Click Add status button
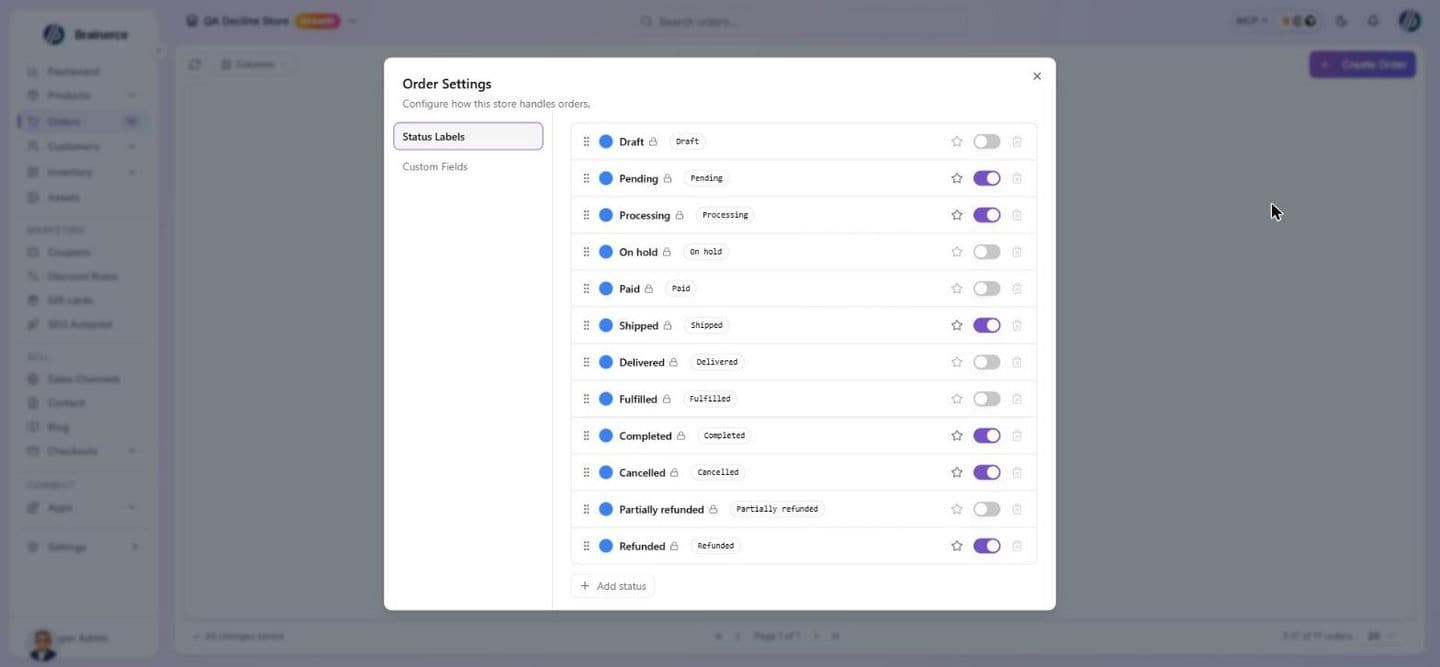The height and width of the screenshot is (667, 1440). 613,586
